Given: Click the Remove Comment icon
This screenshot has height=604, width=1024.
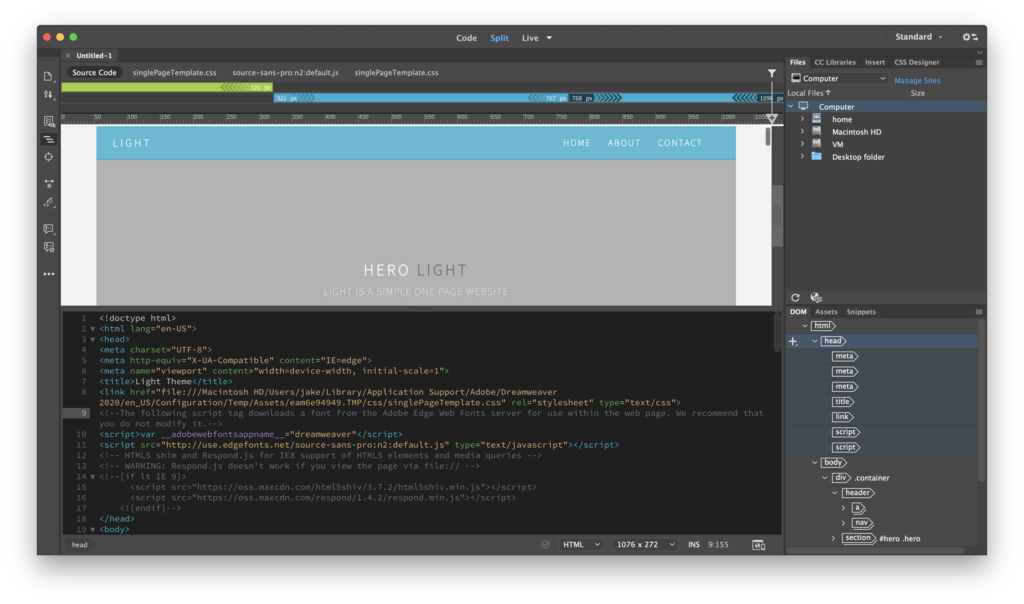Looking at the screenshot, I should pyautogui.click(x=48, y=247).
